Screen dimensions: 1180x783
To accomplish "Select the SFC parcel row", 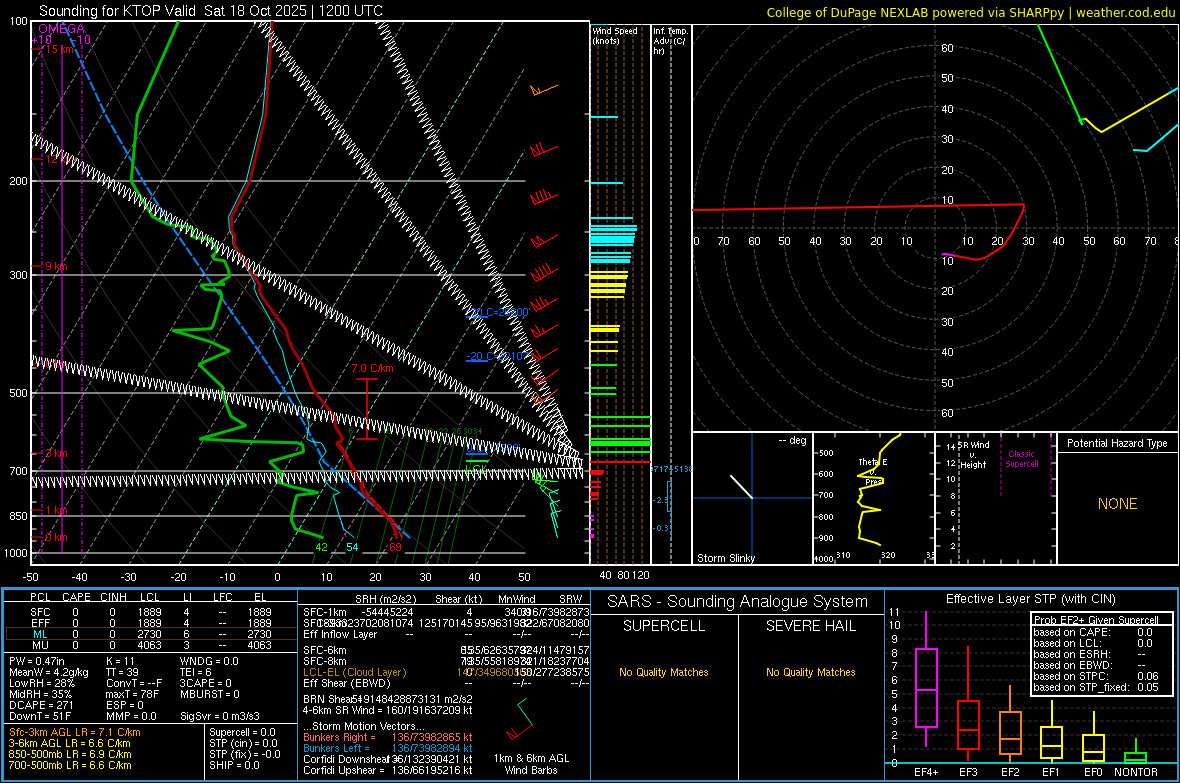I will point(151,612).
